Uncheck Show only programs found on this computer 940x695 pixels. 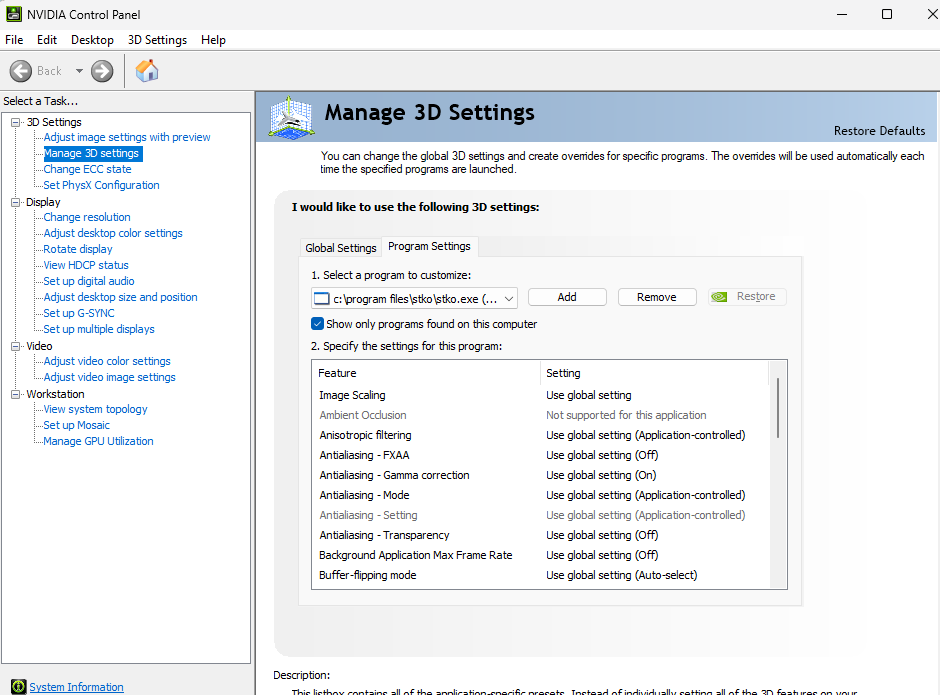pos(317,324)
